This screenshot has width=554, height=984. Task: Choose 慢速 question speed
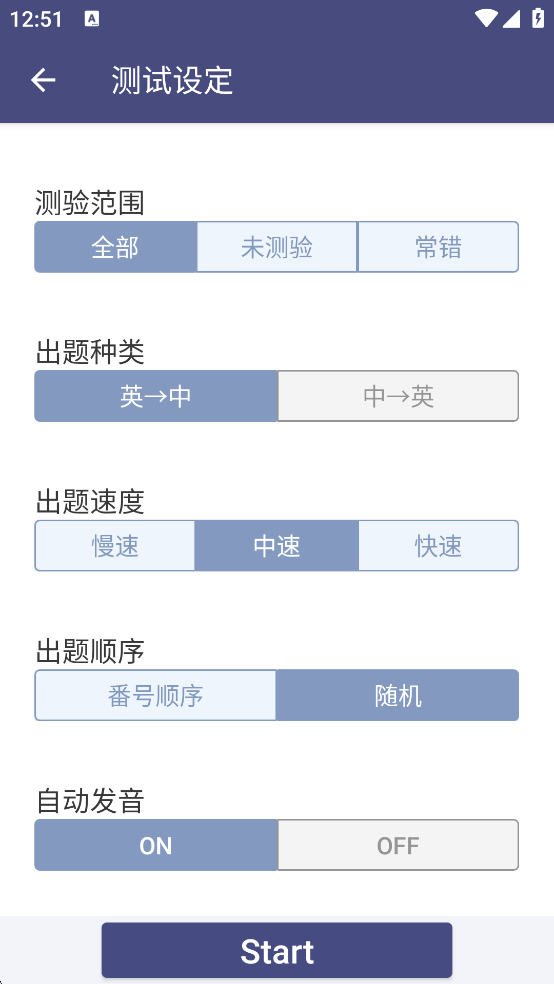(x=115, y=545)
